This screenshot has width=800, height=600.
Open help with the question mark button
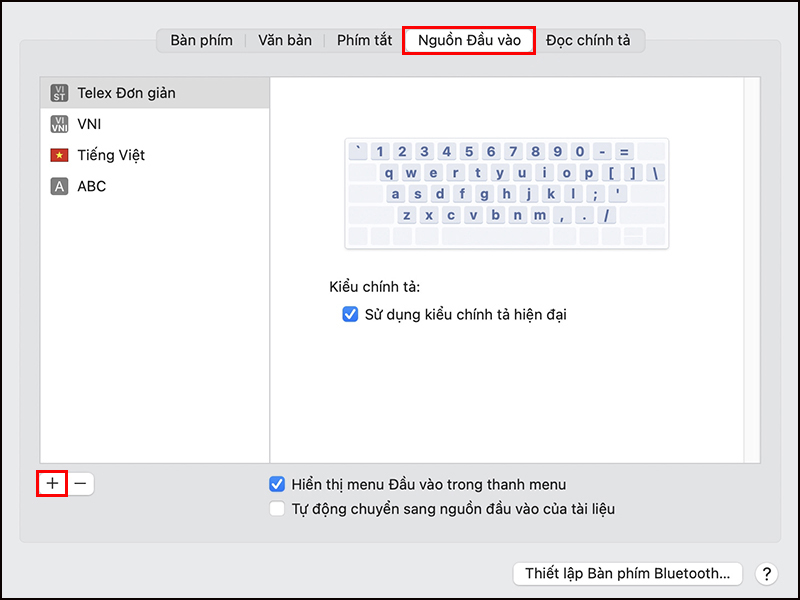tap(766, 573)
